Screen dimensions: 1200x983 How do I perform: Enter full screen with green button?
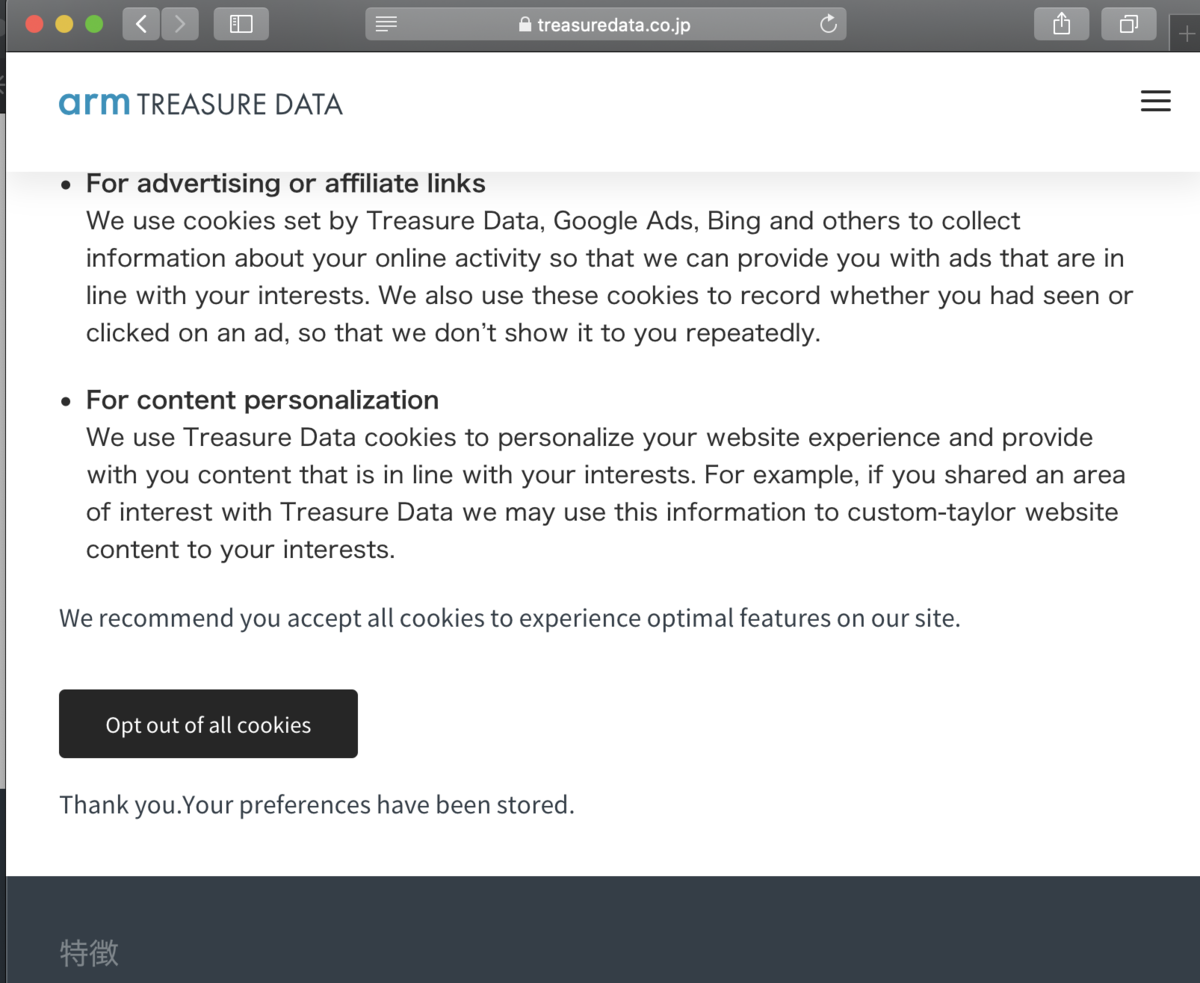coord(94,24)
